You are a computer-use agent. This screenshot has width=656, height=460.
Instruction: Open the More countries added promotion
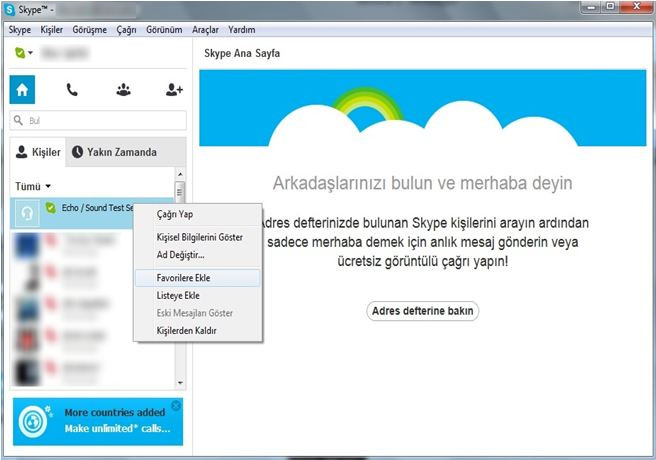98,422
